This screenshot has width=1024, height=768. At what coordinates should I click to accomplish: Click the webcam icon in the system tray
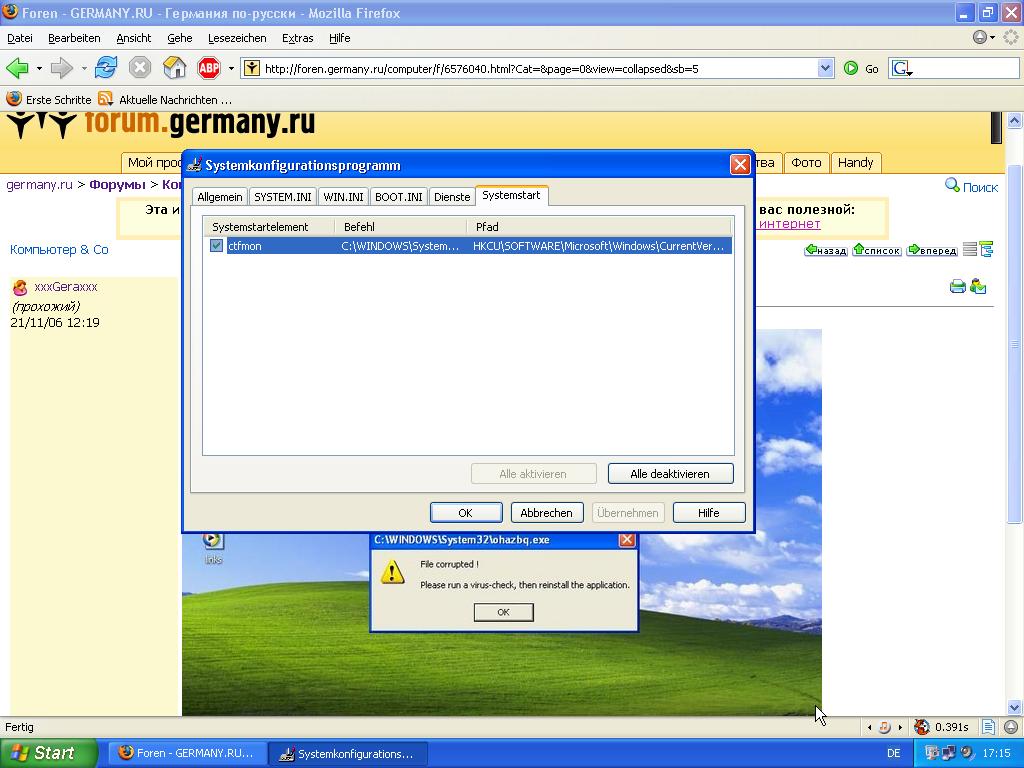click(x=967, y=753)
